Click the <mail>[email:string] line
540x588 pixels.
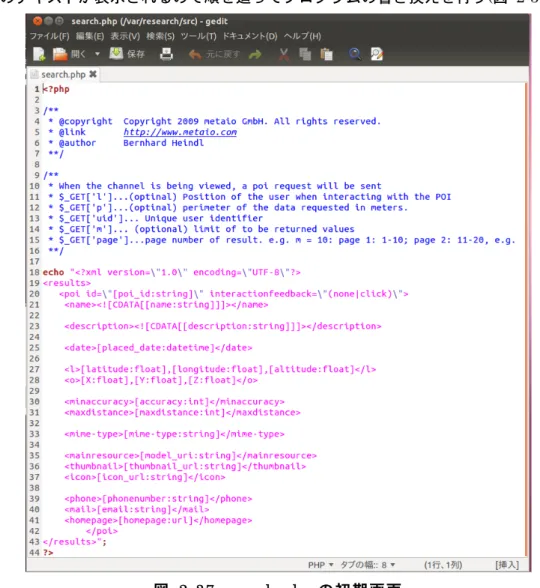(x=136, y=510)
